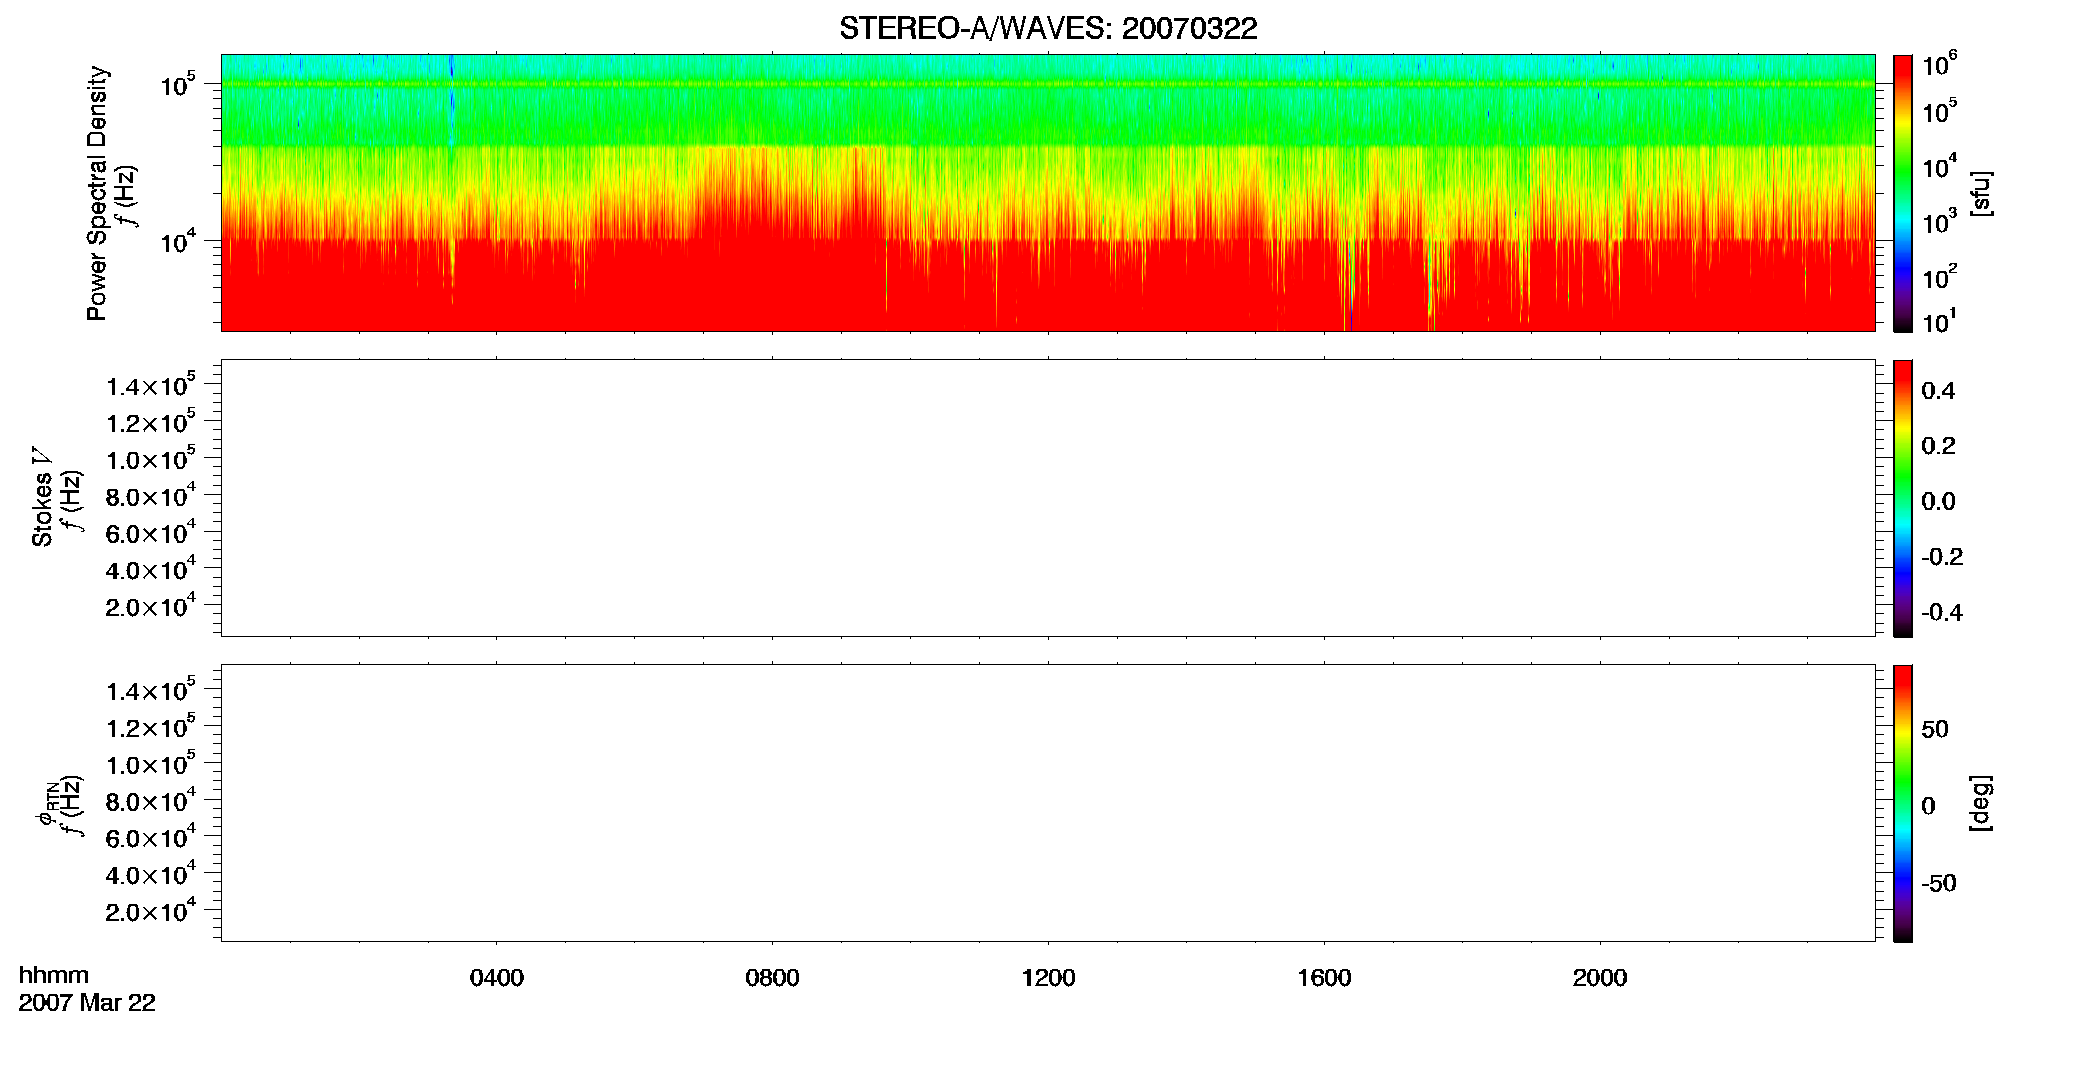Image resolution: width=2096 pixels, height=1080 pixels.
Task: Click the "-50" label on the degree color bar
Action: click(x=1939, y=884)
